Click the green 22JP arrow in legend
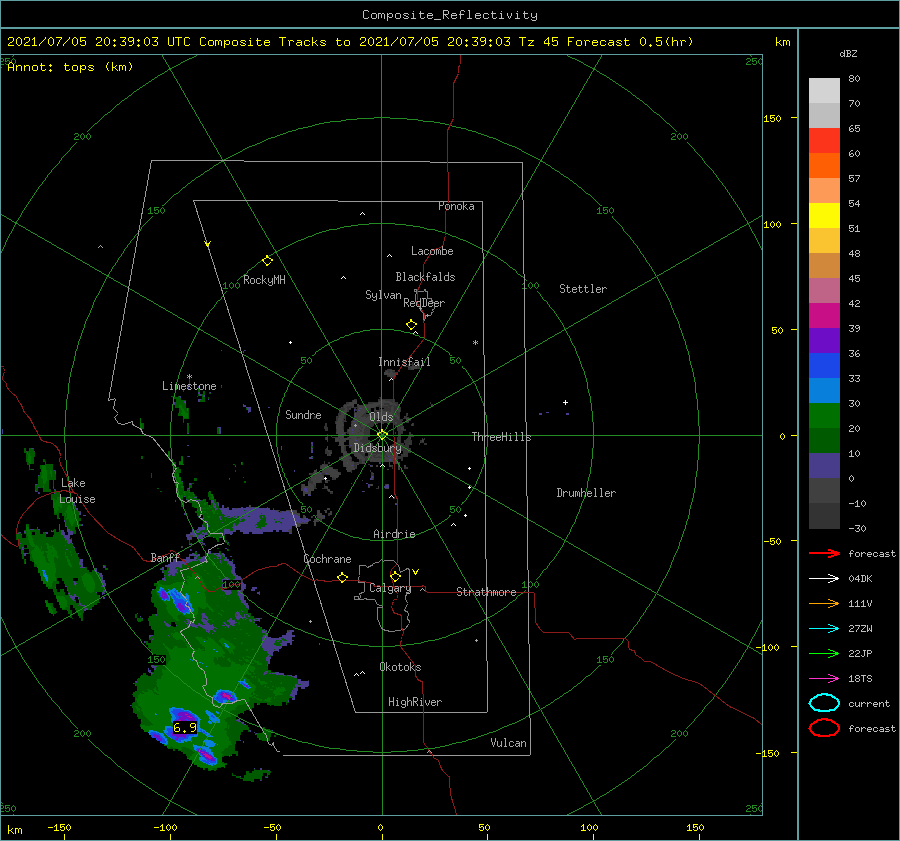 coord(824,653)
